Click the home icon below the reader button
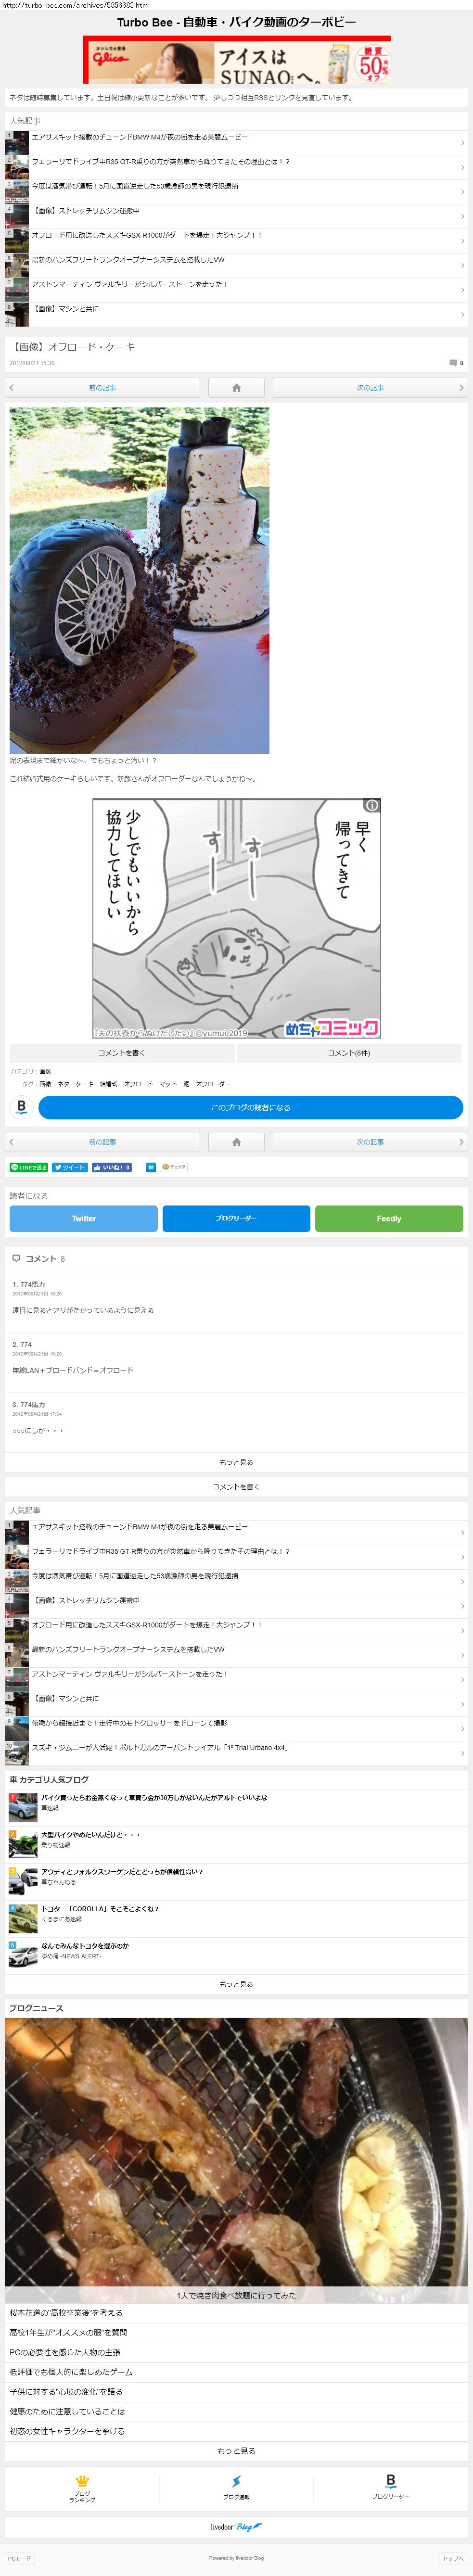Viewport: 473px width, 2576px height. click(236, 1141)
